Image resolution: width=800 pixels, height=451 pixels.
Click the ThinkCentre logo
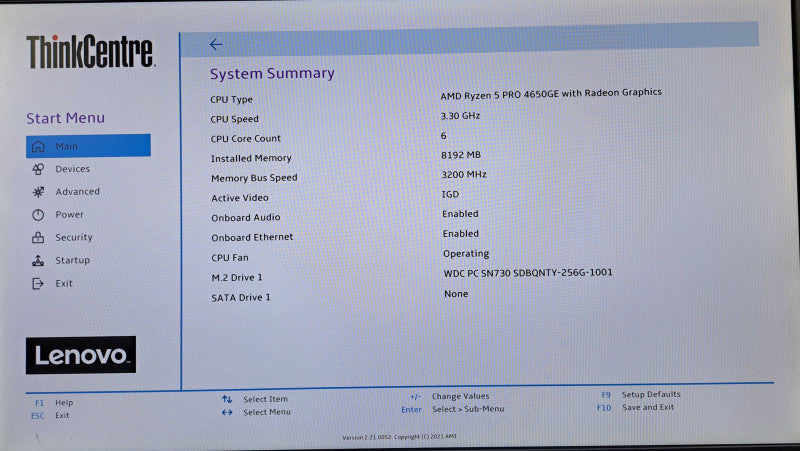click(x=90, y=51)
